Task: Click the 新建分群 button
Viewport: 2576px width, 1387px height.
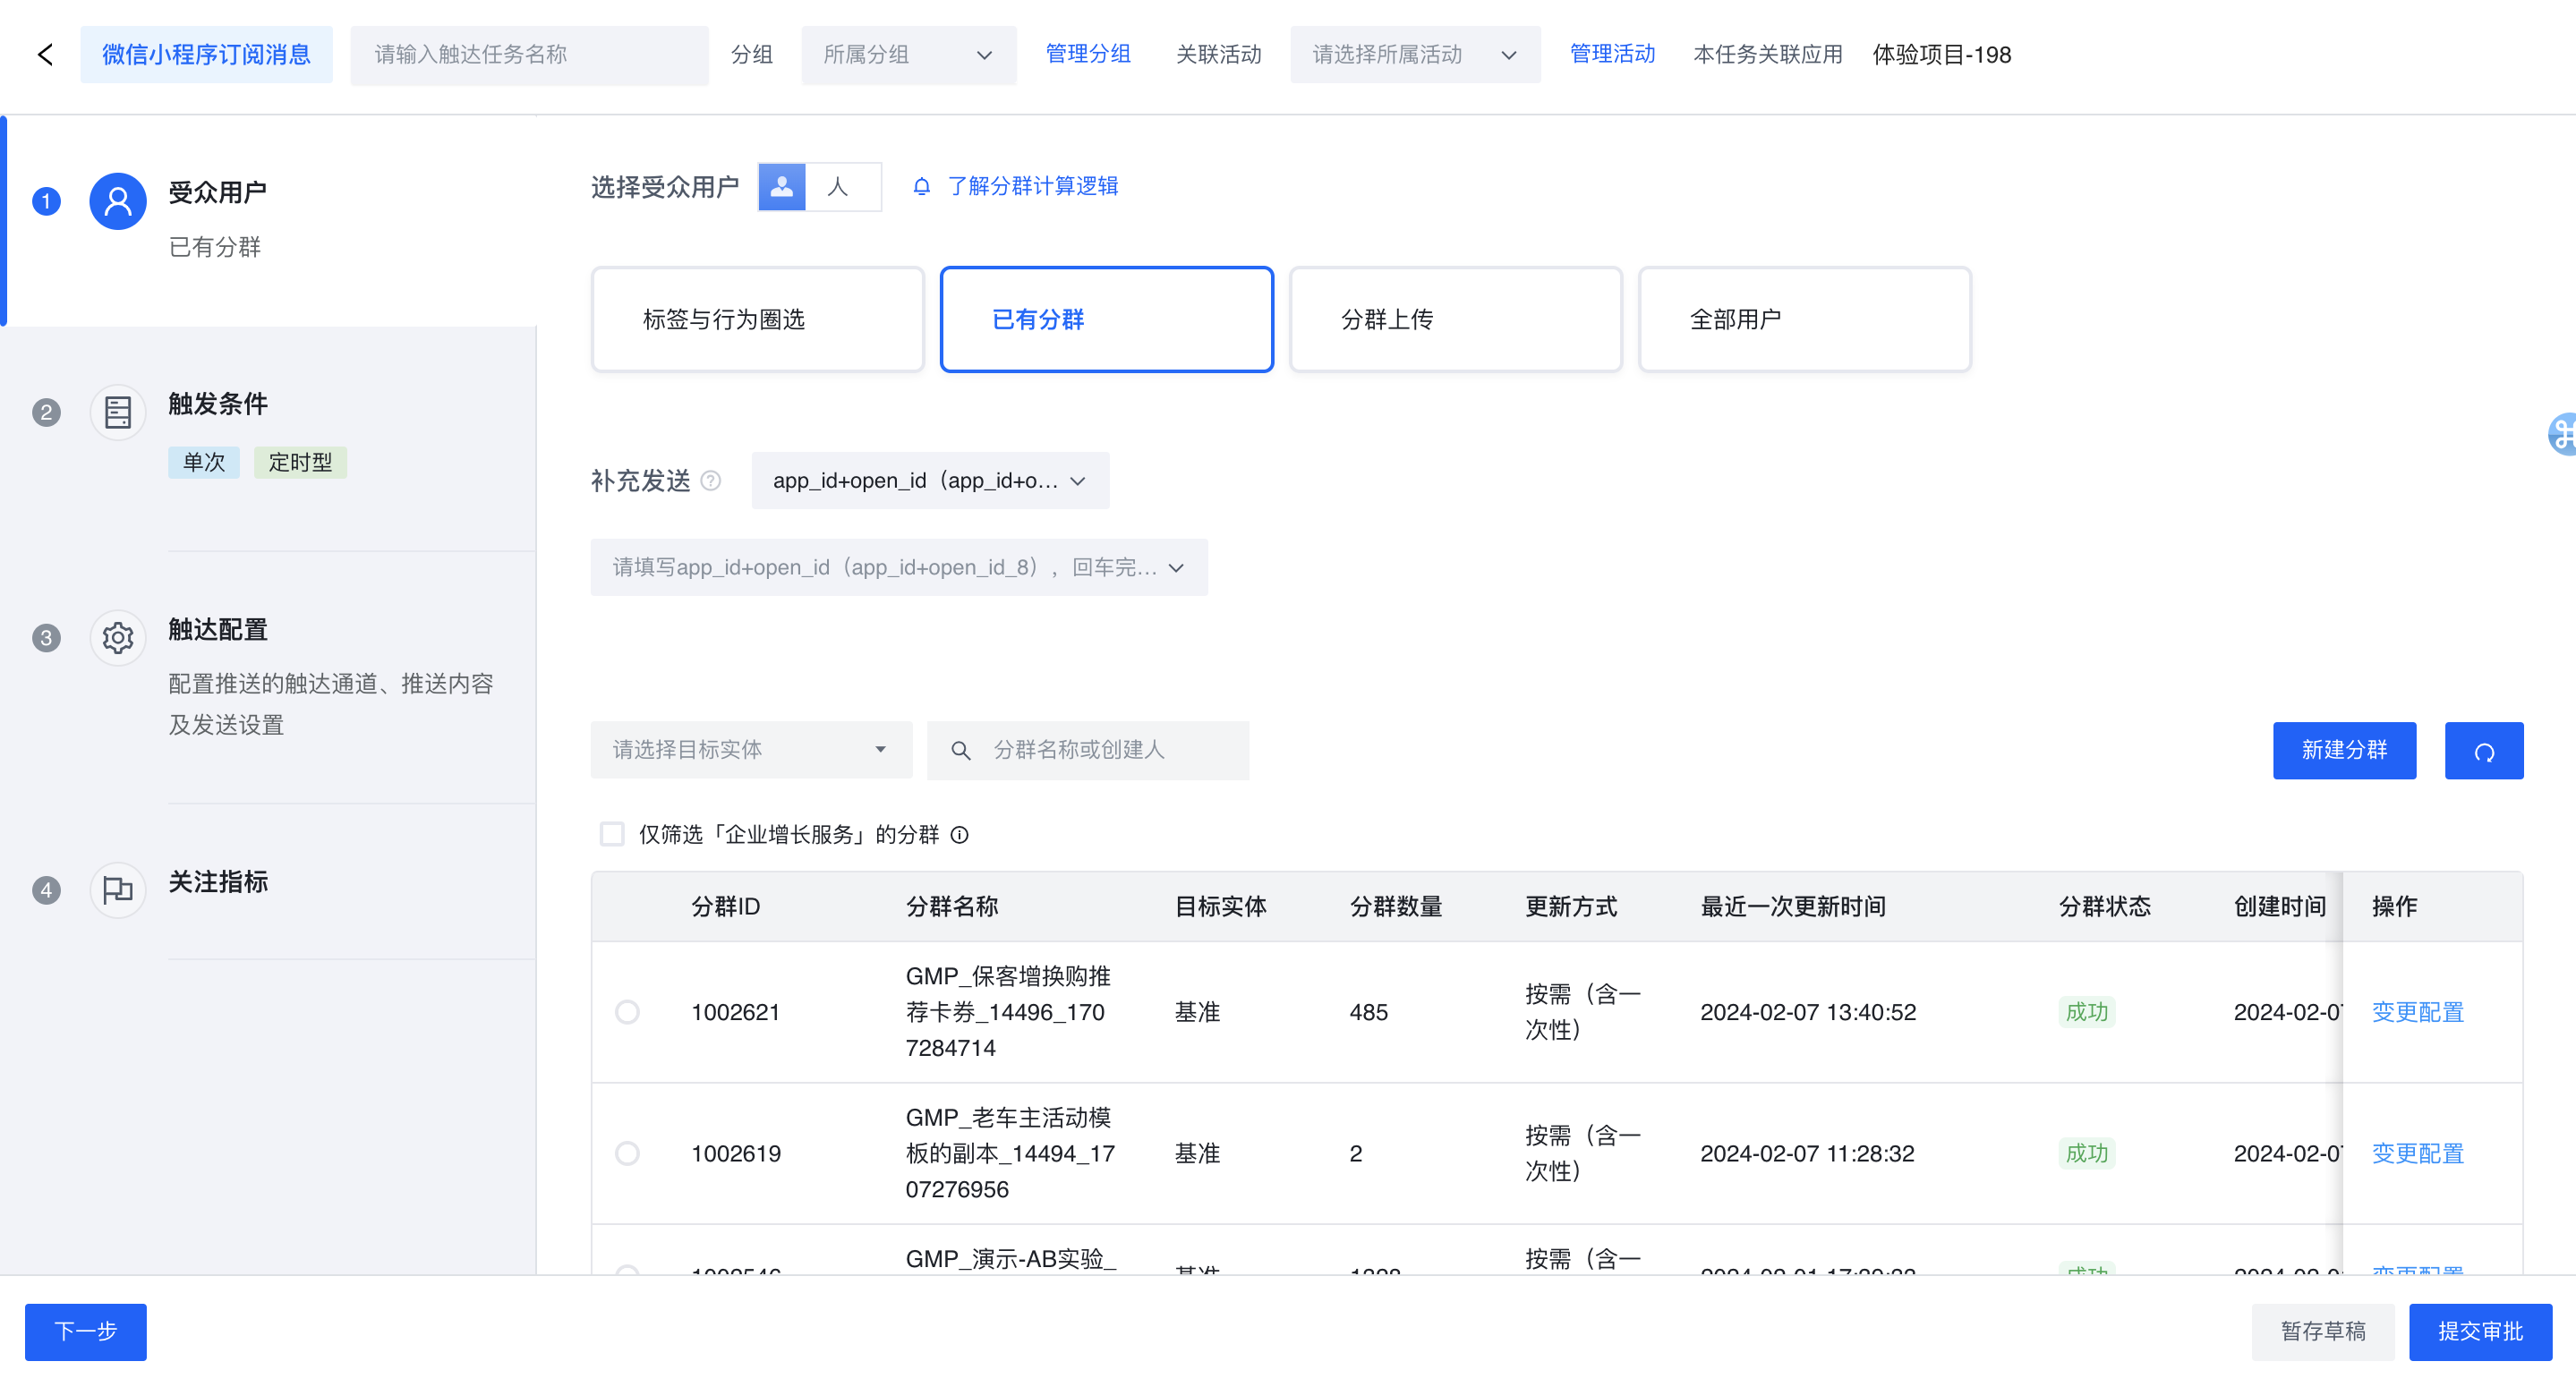Action: pos(2344,751)
